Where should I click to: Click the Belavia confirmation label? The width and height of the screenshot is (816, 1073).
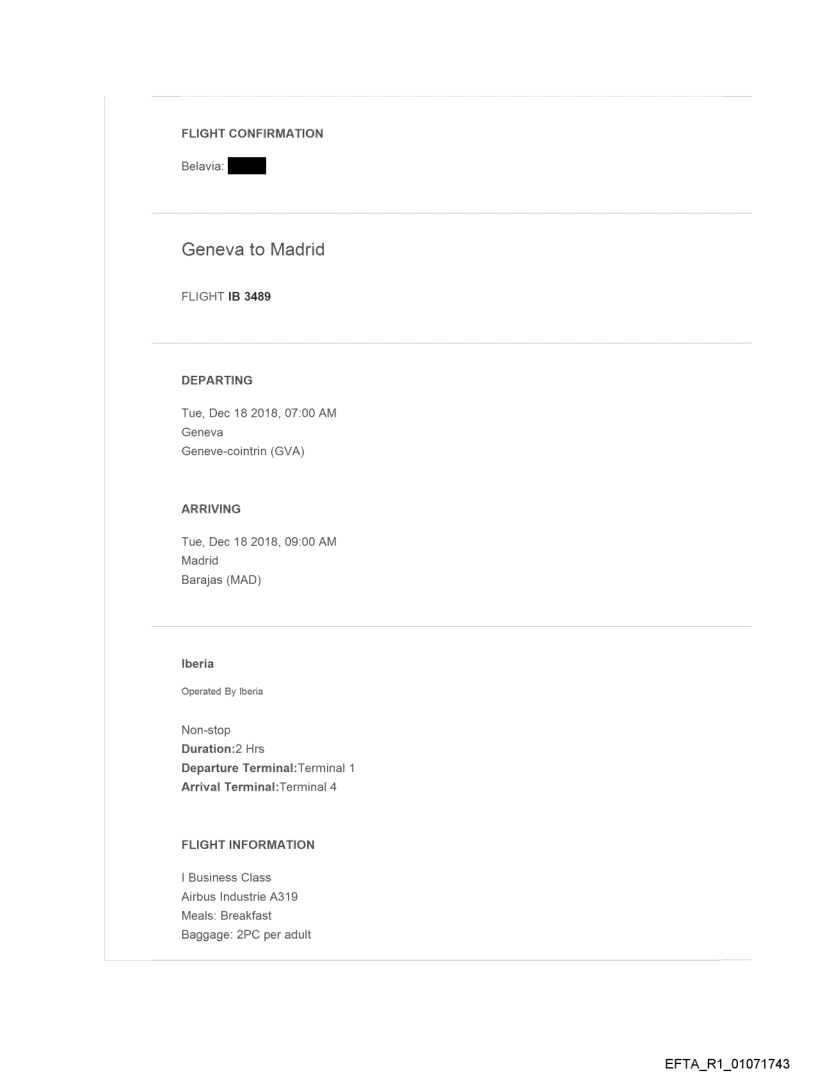(x=202, y=167)
